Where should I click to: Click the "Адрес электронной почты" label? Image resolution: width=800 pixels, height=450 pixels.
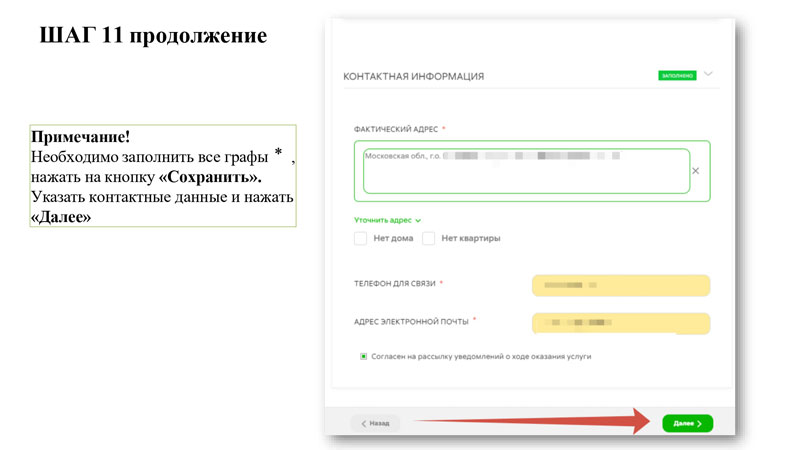click(x=411, y=322)
